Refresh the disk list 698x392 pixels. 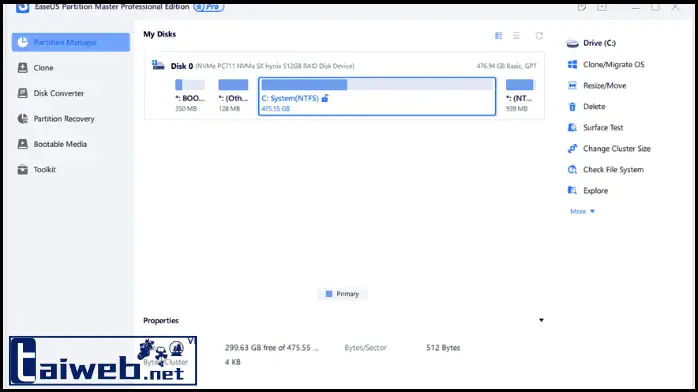539,36
